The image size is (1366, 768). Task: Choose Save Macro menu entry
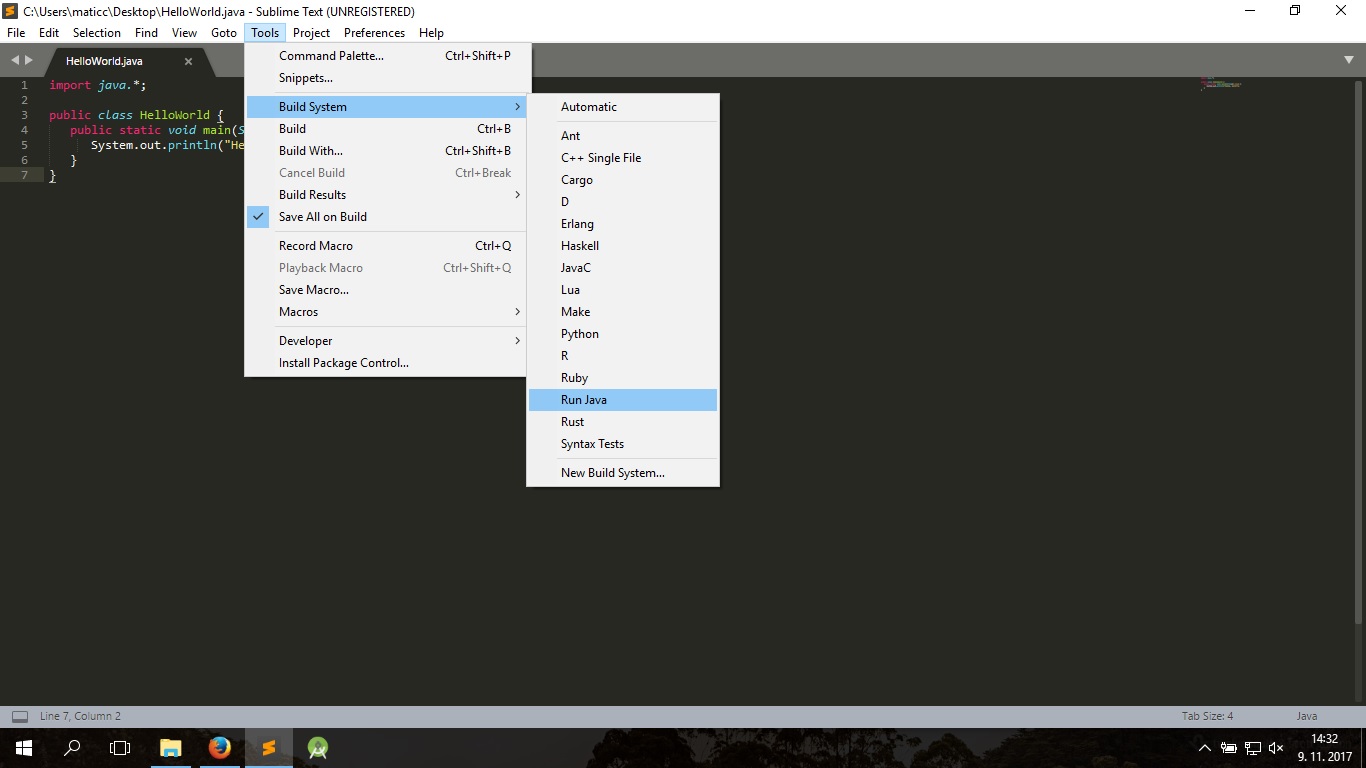[x=385, y=290]
